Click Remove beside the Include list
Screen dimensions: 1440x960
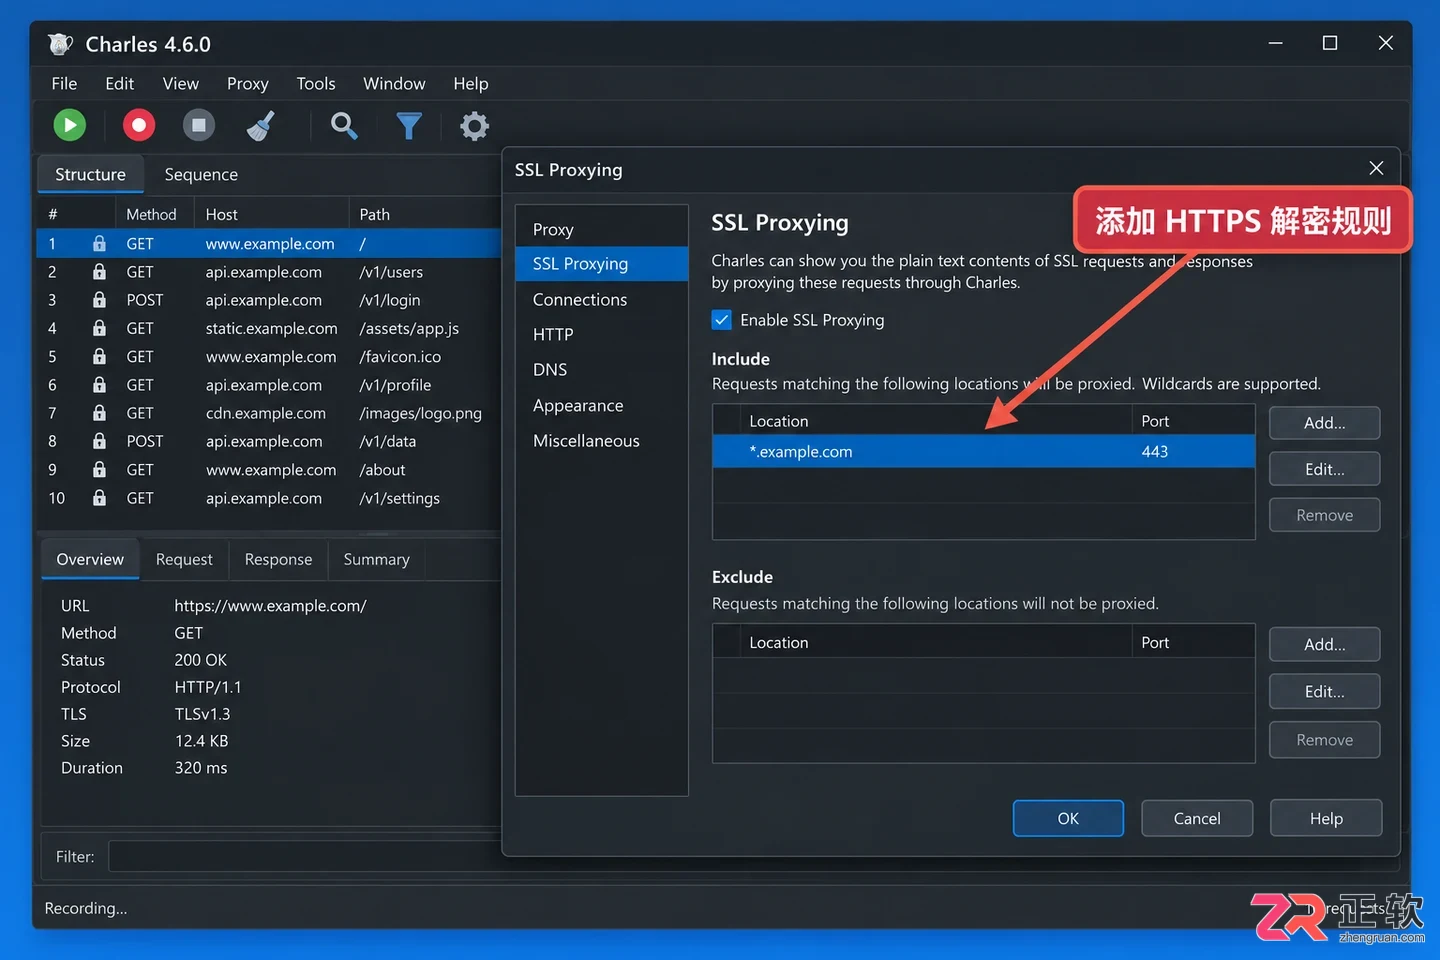tap(1324, 515)
